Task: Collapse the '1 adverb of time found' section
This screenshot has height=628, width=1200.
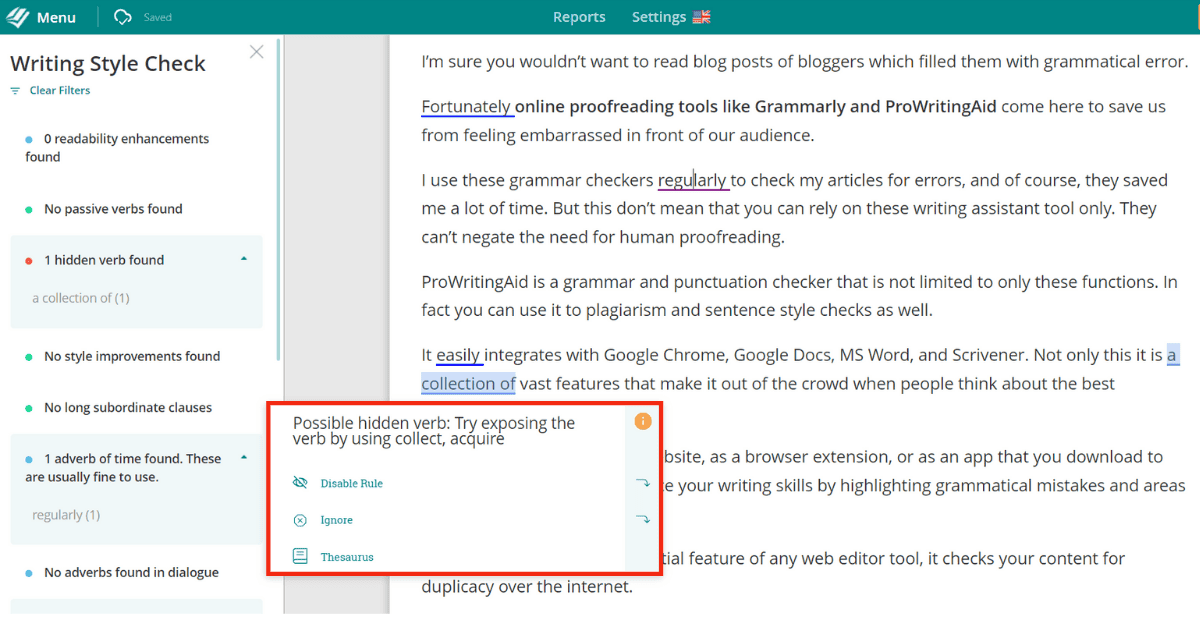Action: pyautogui.click(x=244, y=458)
